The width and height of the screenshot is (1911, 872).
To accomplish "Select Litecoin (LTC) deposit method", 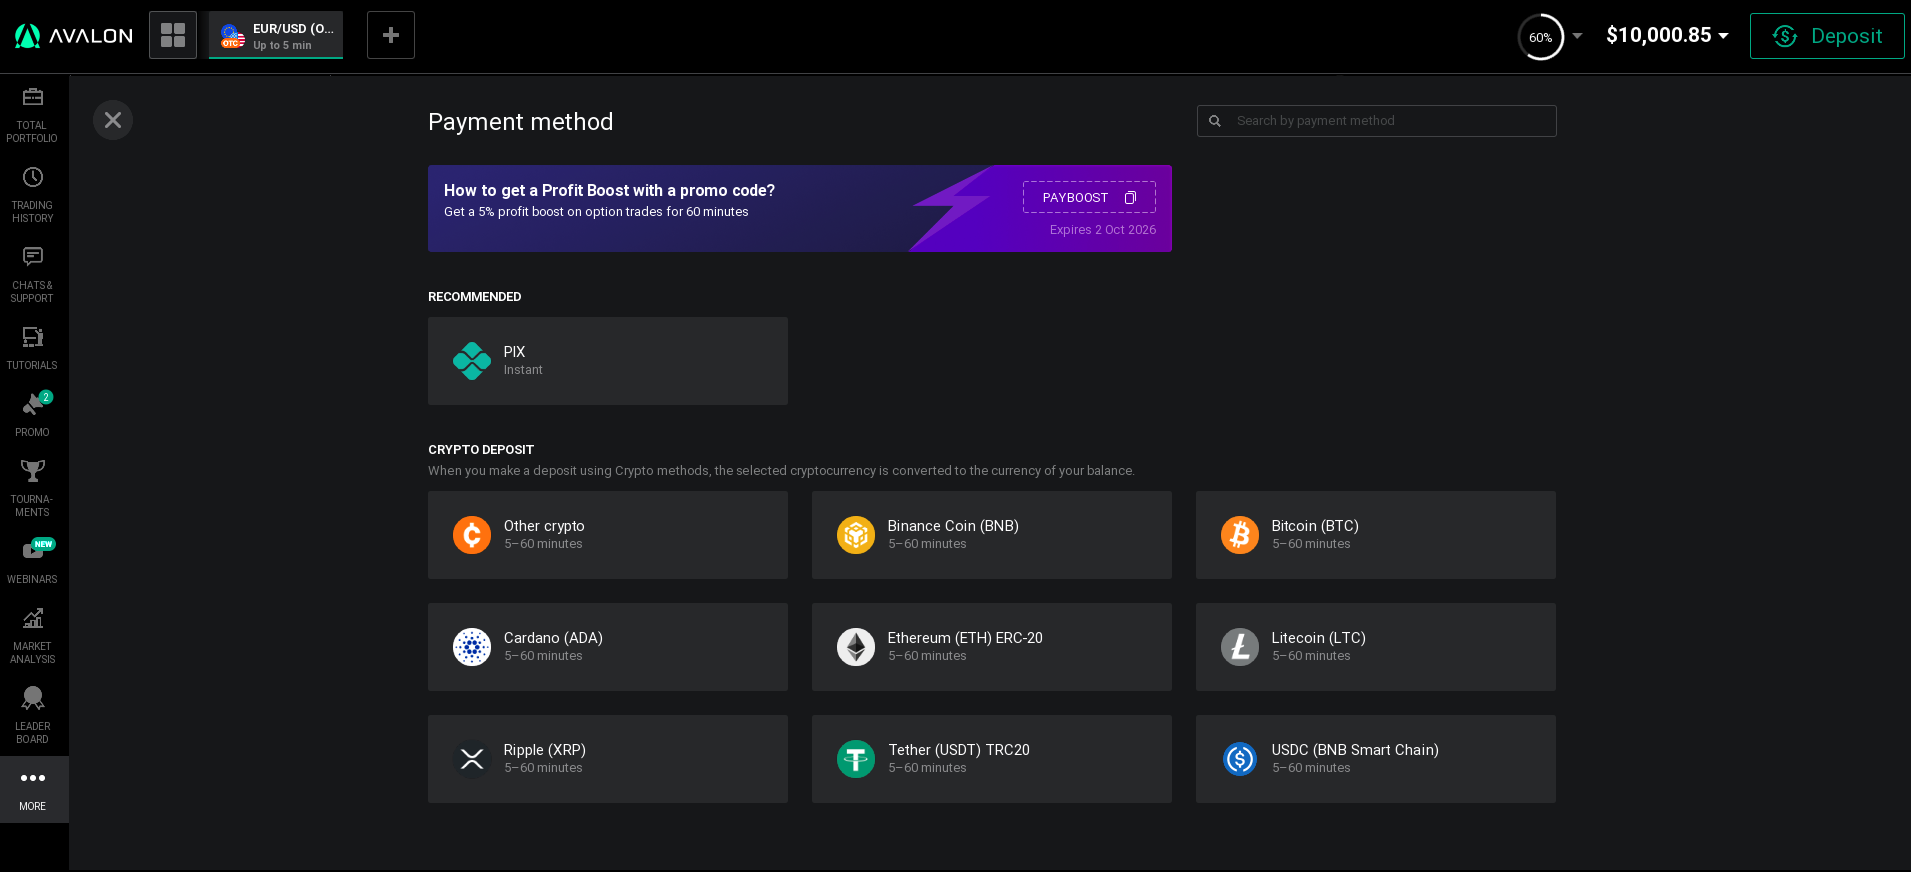I will tap(1376, 647).
